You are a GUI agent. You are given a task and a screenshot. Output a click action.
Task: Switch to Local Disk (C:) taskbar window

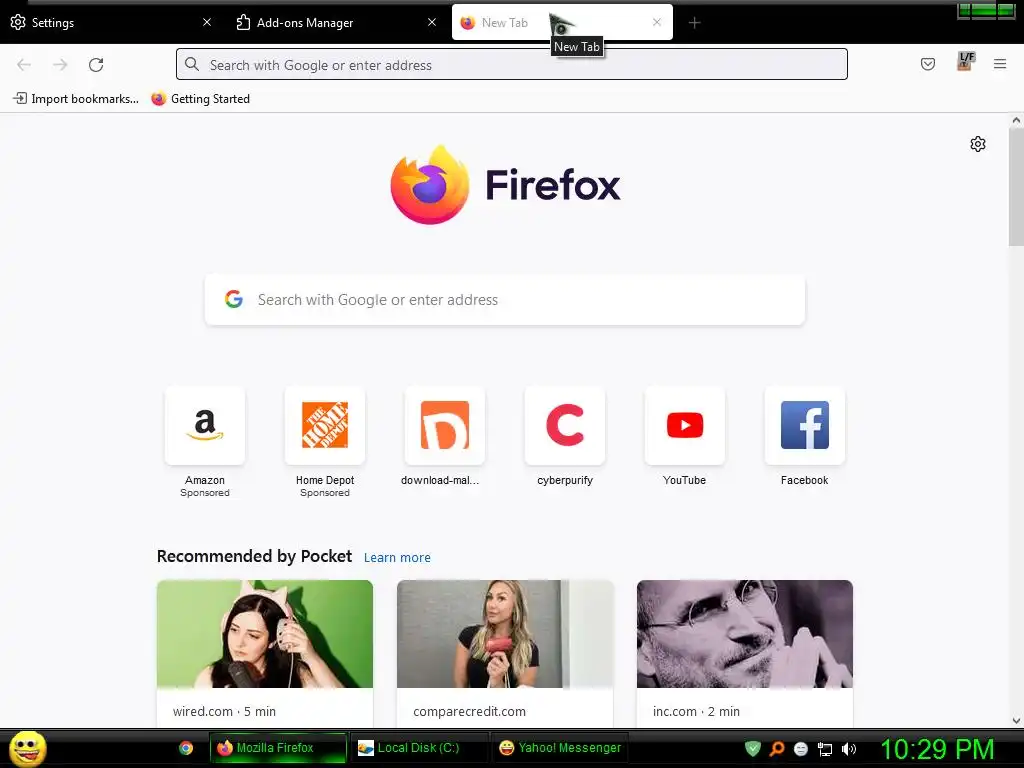coord(418,748)
